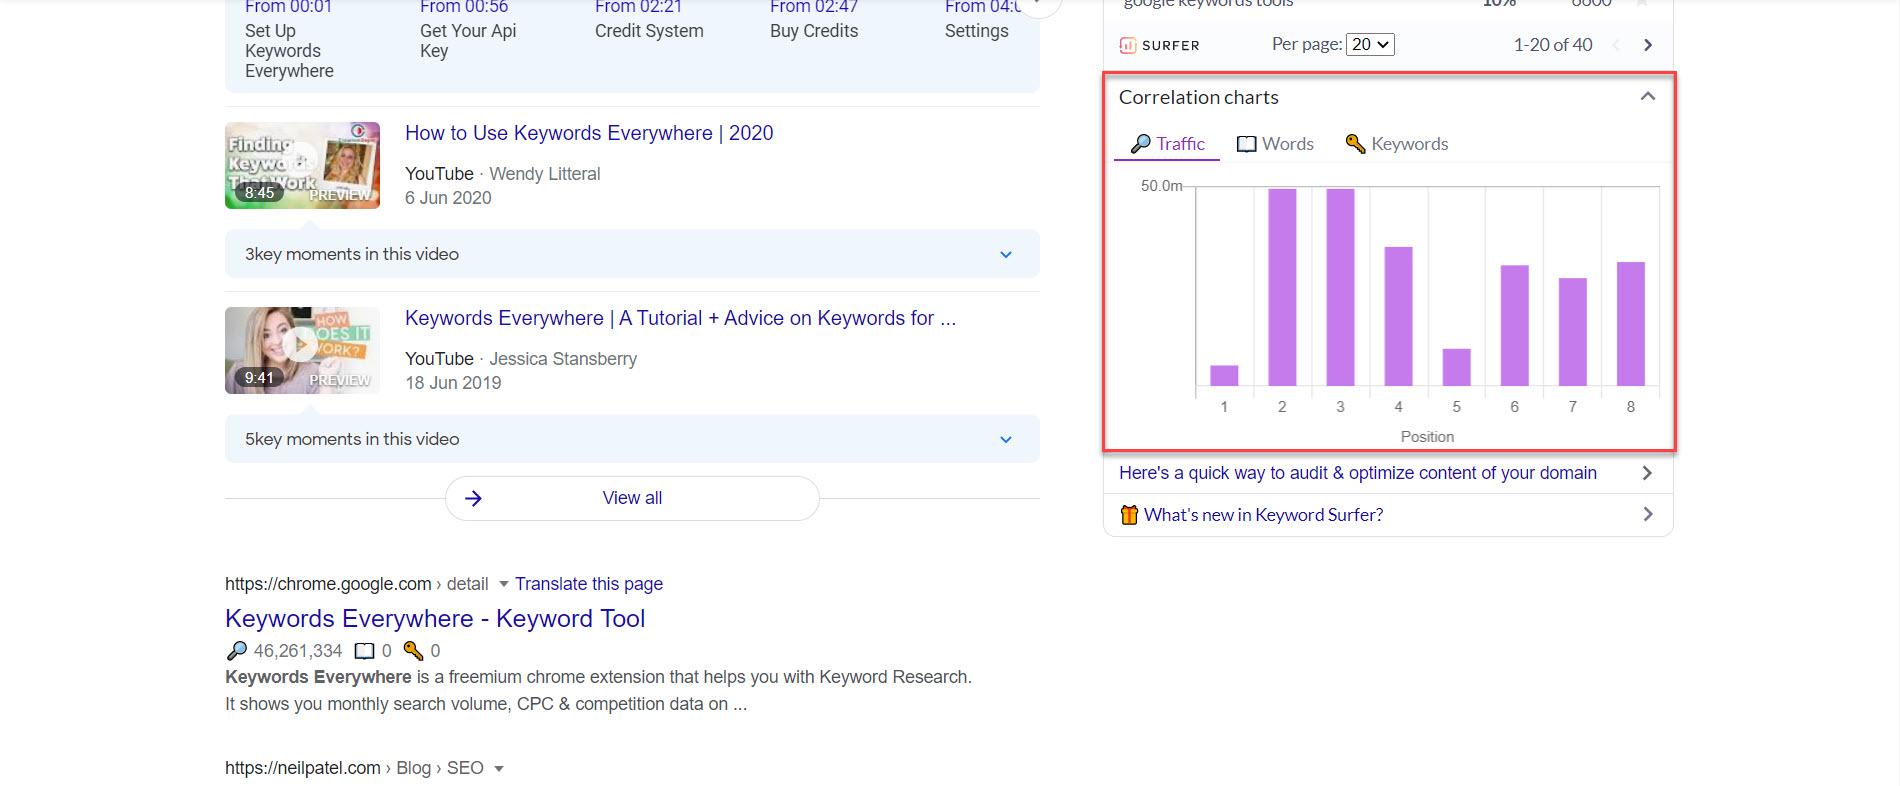Click the gift icon beside What's new
This screenshot has width=1900, height=786.
[1129, 515]
